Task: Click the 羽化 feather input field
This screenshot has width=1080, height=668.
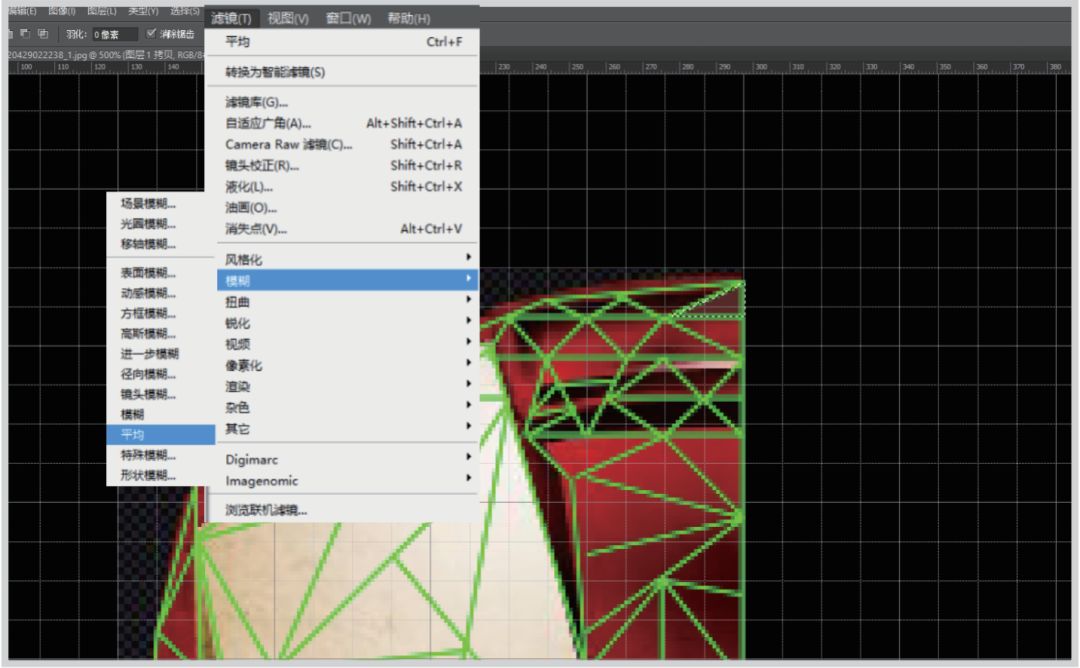Action: click(x=115, y=34)
